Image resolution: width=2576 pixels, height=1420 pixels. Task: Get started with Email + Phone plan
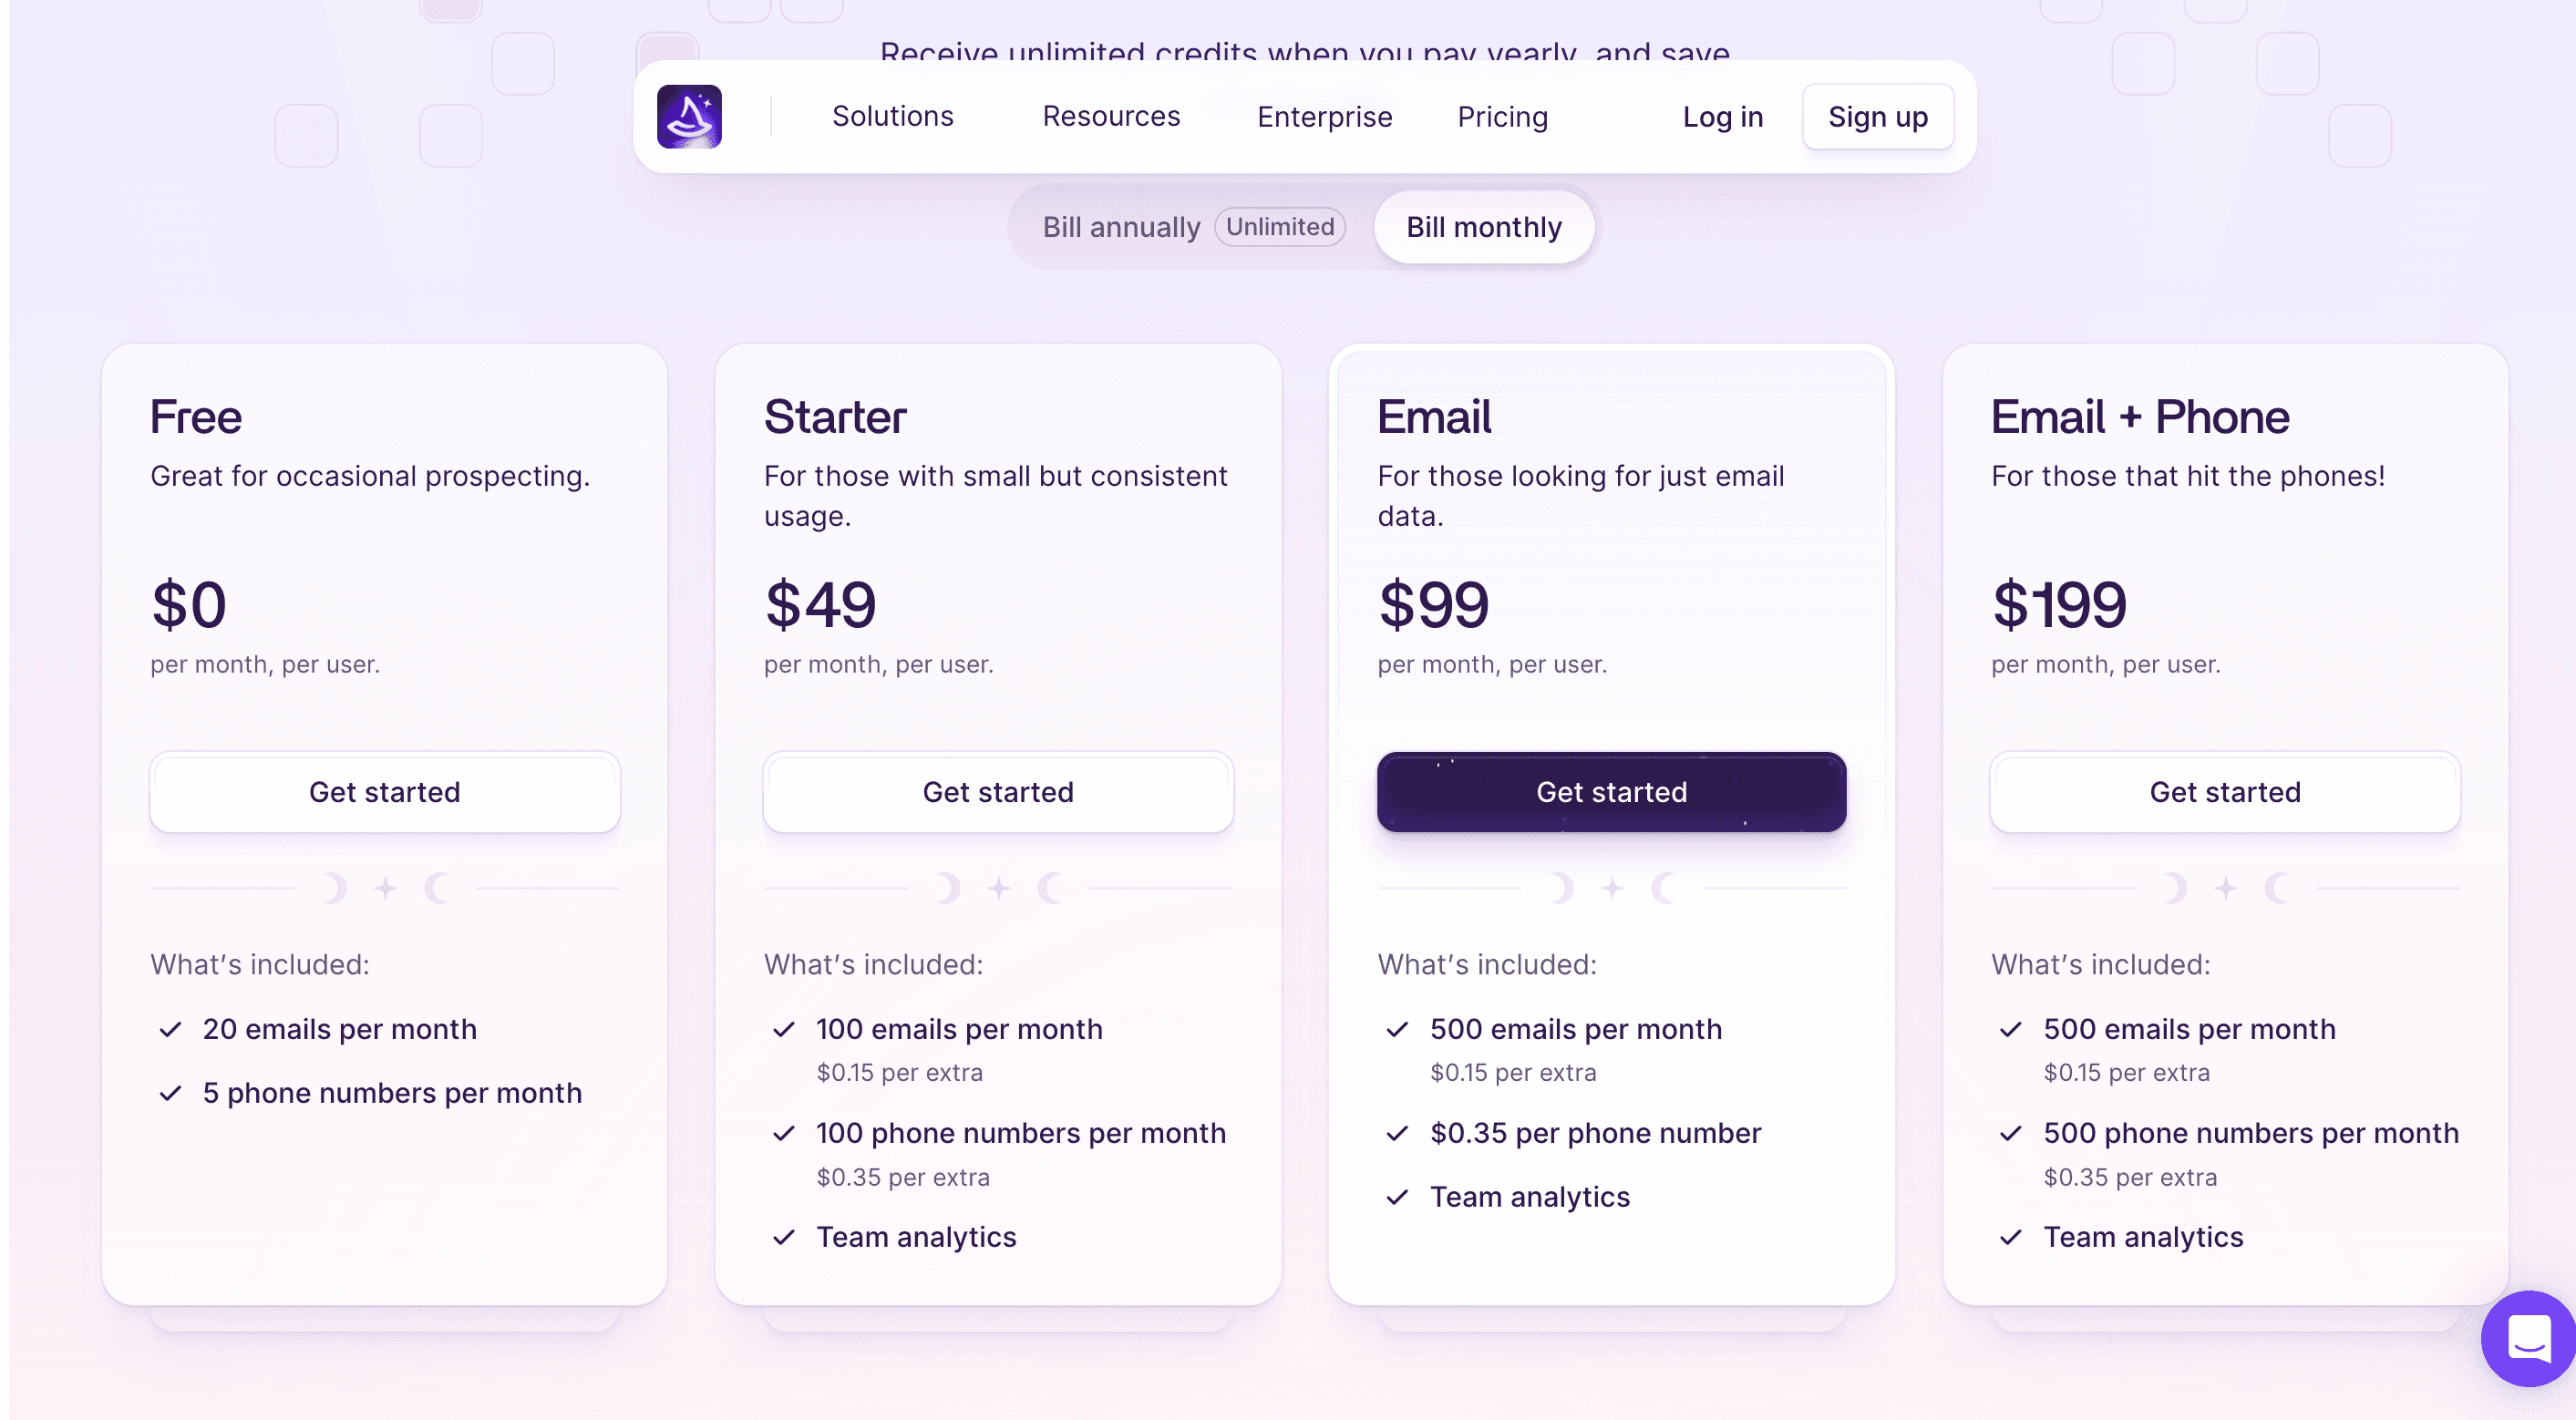tap(2225, 792)
